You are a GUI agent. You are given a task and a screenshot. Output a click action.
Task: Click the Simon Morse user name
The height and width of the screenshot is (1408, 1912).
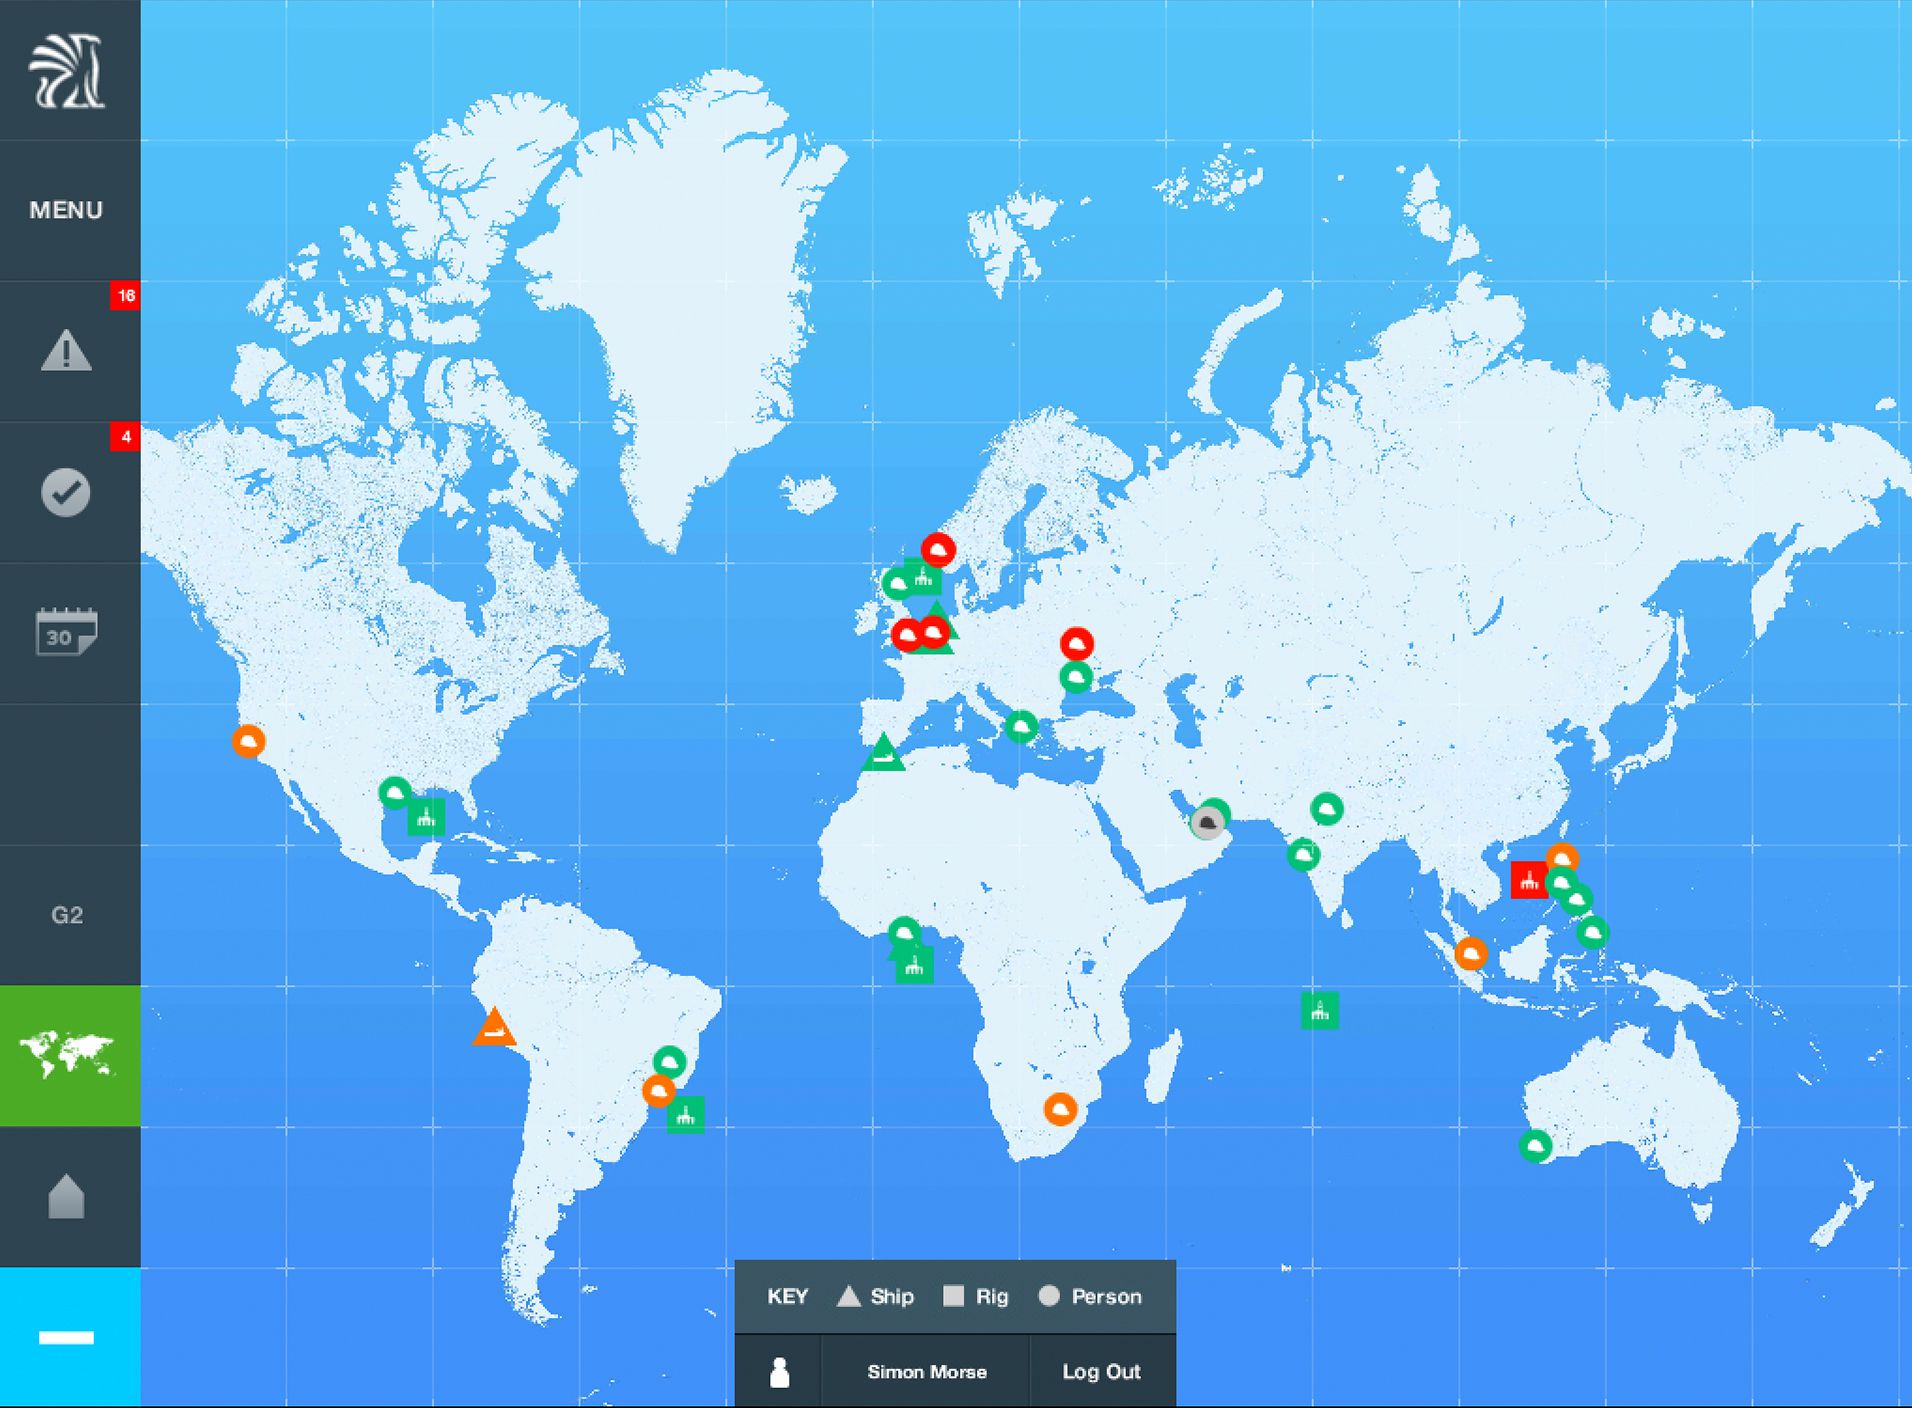(x=927, y=1372)
